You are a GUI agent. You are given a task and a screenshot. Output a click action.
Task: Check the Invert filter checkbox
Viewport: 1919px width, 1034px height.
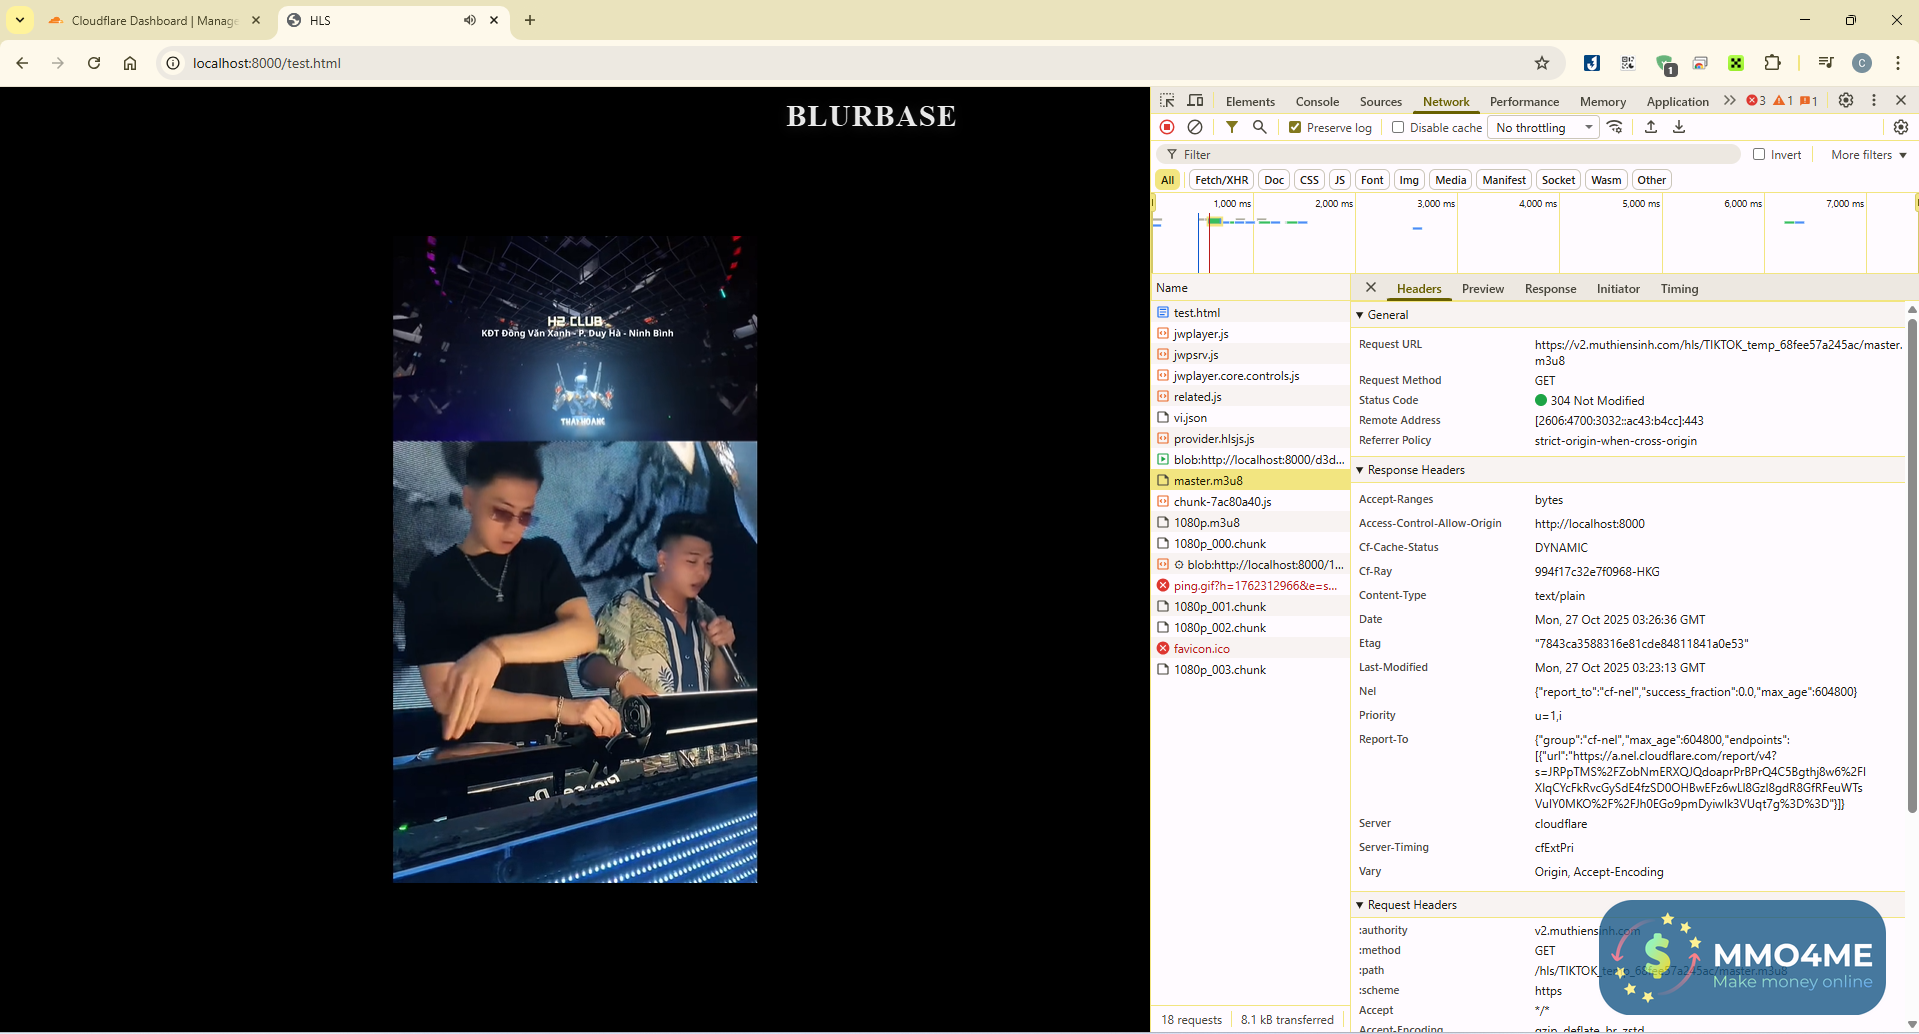coord(1759,154)
